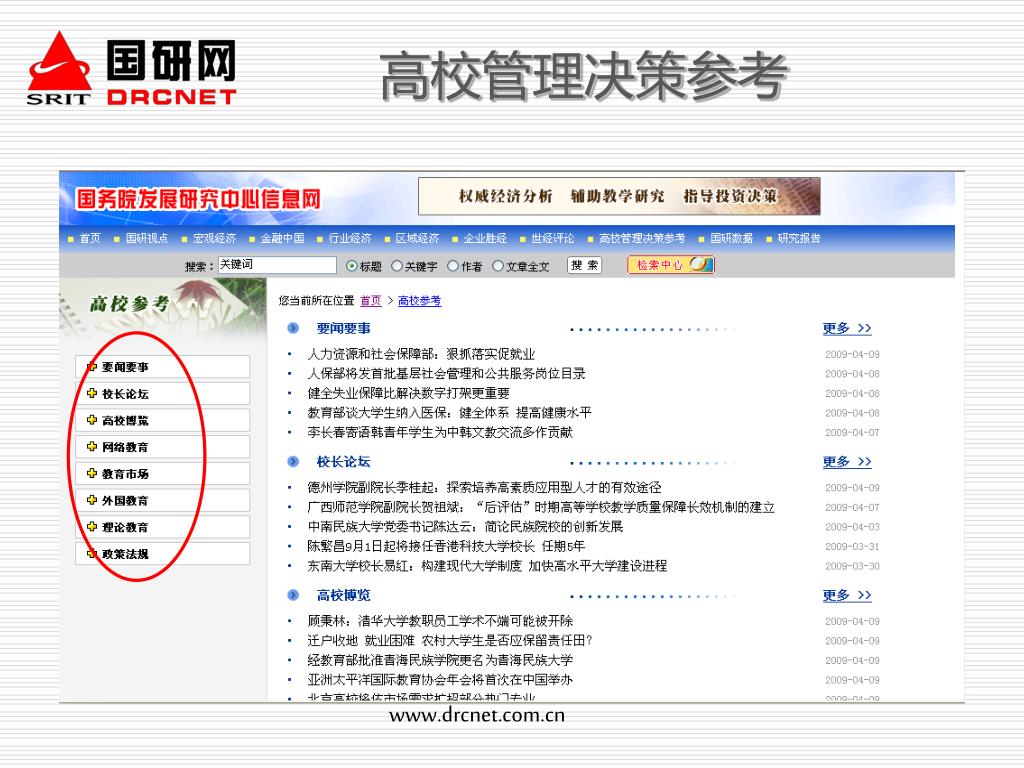Open the 宏观经济 nav item

[215, 238]
